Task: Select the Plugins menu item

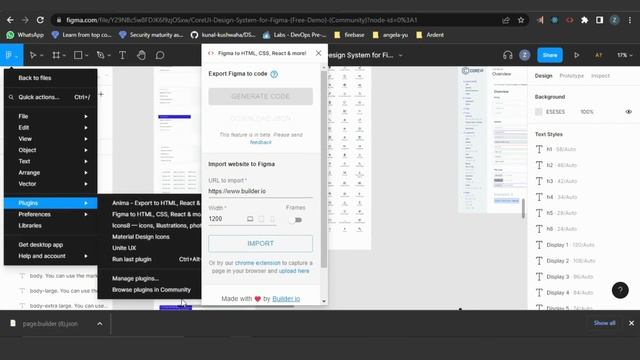Action: pos(51,203)
